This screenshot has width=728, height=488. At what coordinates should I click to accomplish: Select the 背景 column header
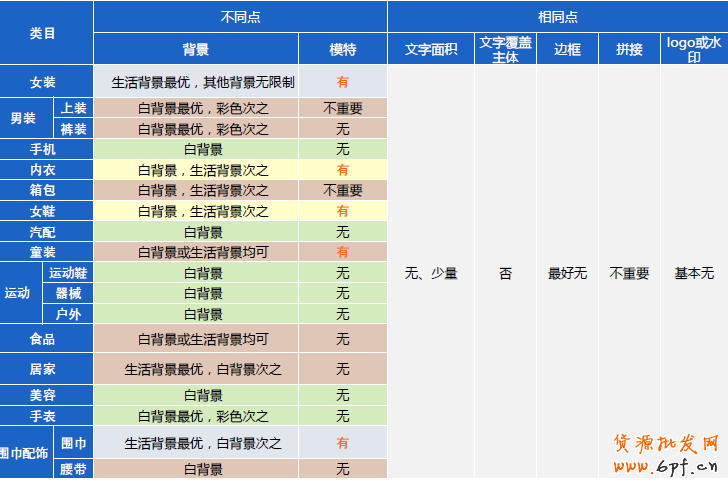(196, 49)
